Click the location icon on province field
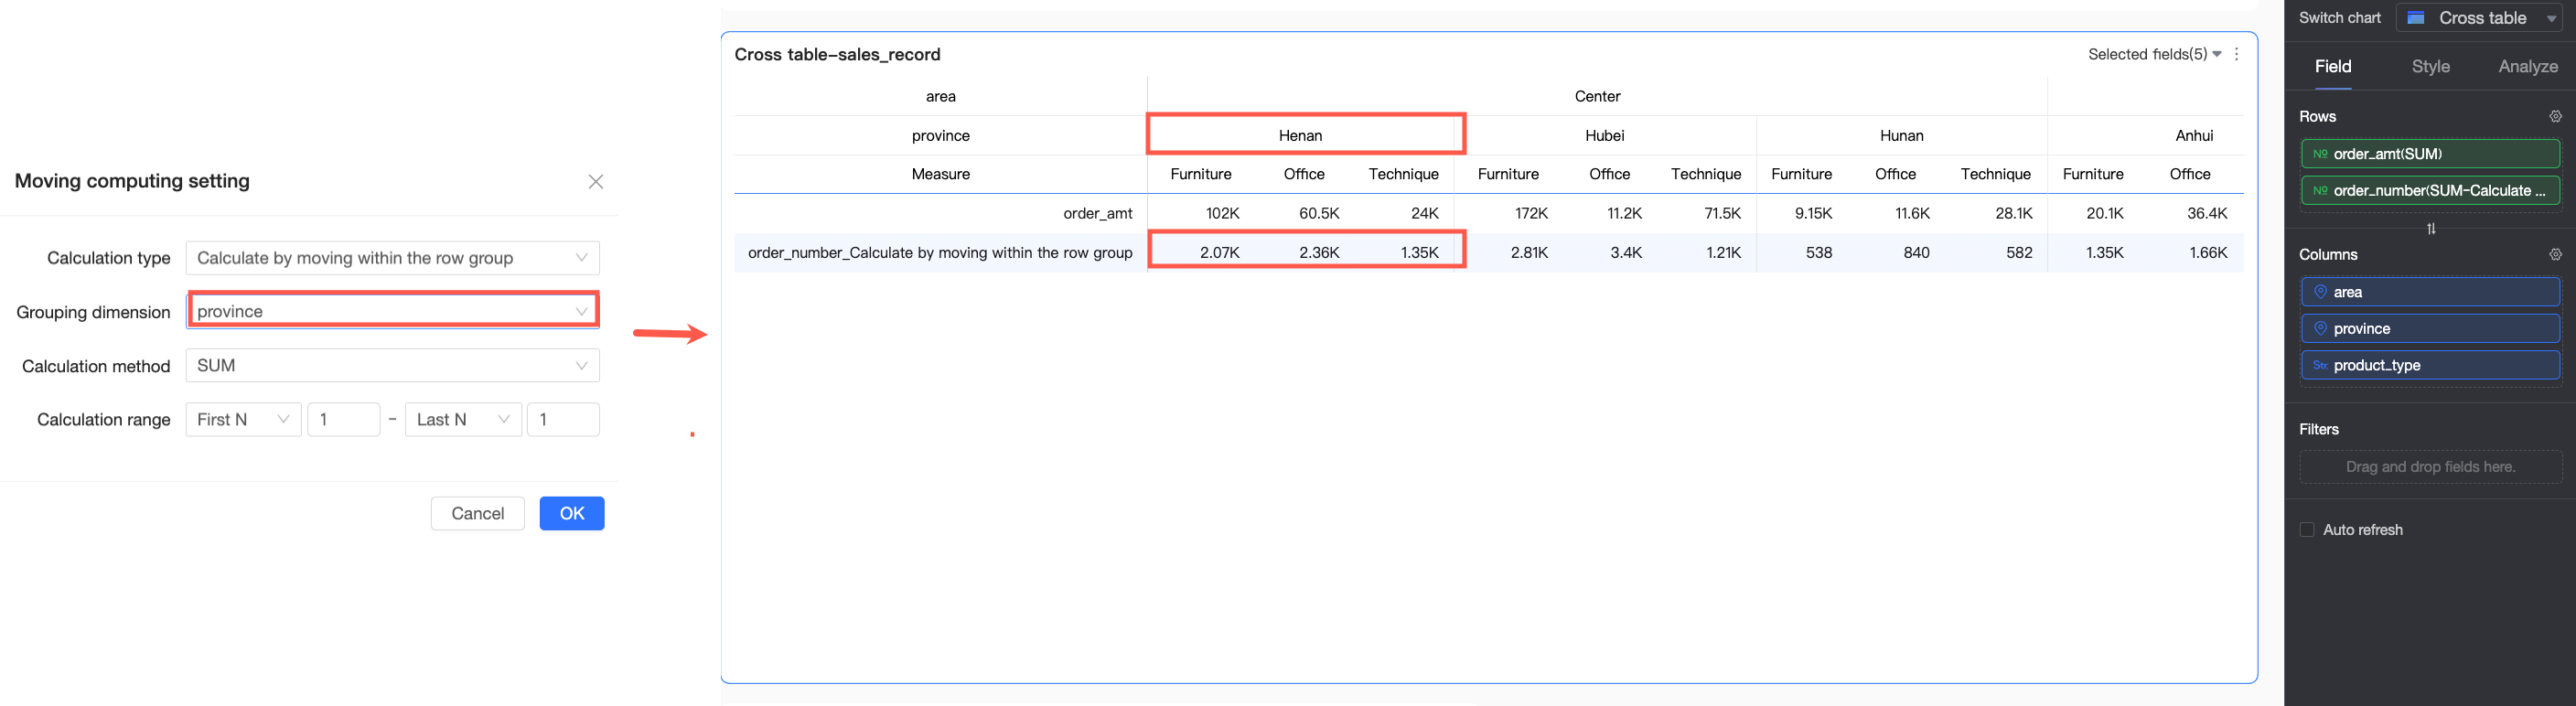Viewport: 2576px width, 706px height. pos(2320,328)
